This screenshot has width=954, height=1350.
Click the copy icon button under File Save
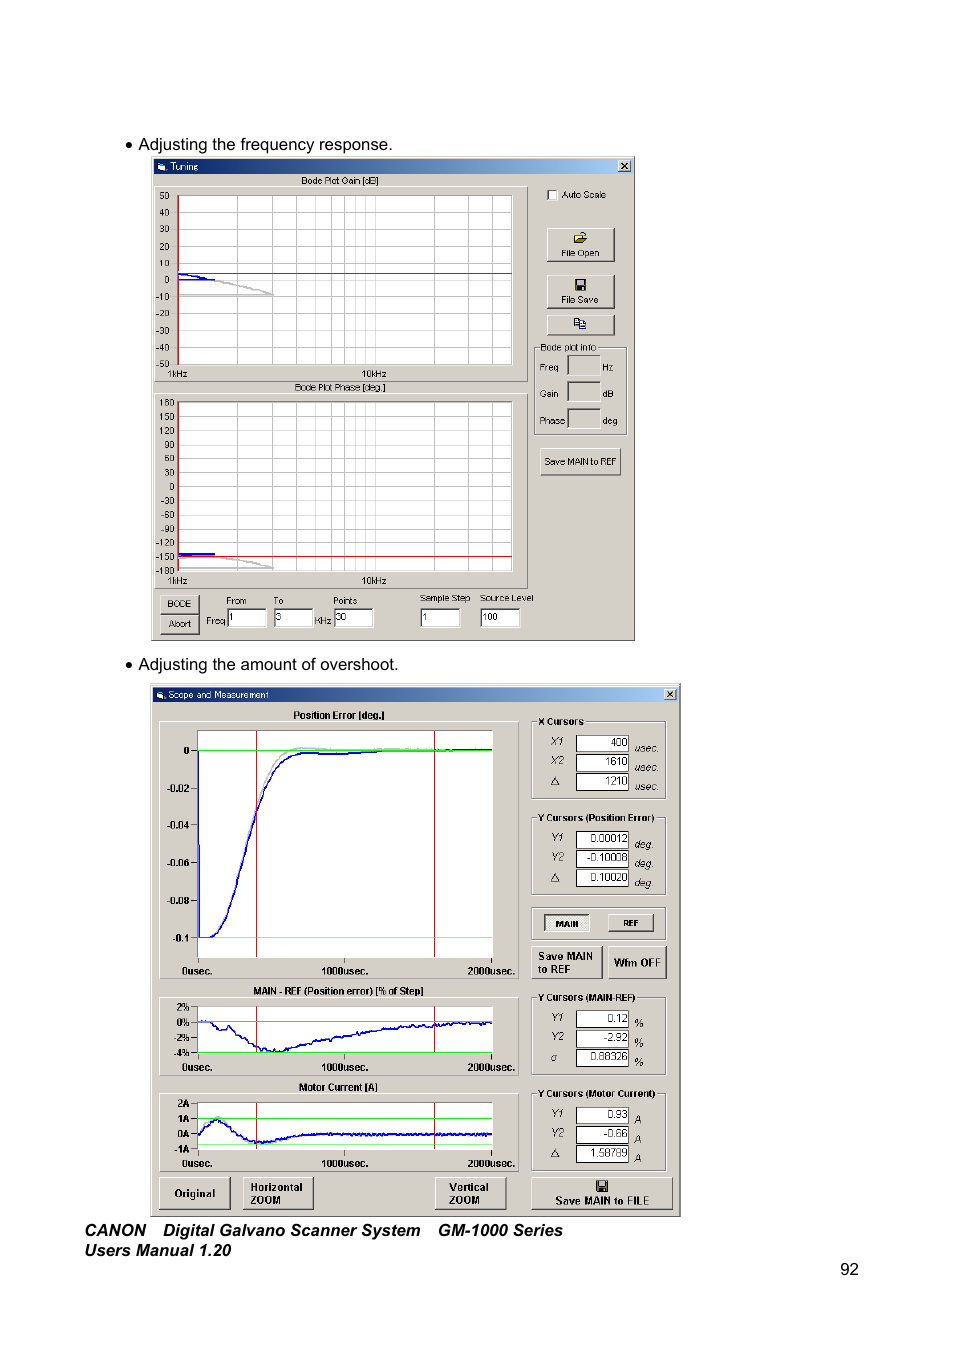click(580, 324)
